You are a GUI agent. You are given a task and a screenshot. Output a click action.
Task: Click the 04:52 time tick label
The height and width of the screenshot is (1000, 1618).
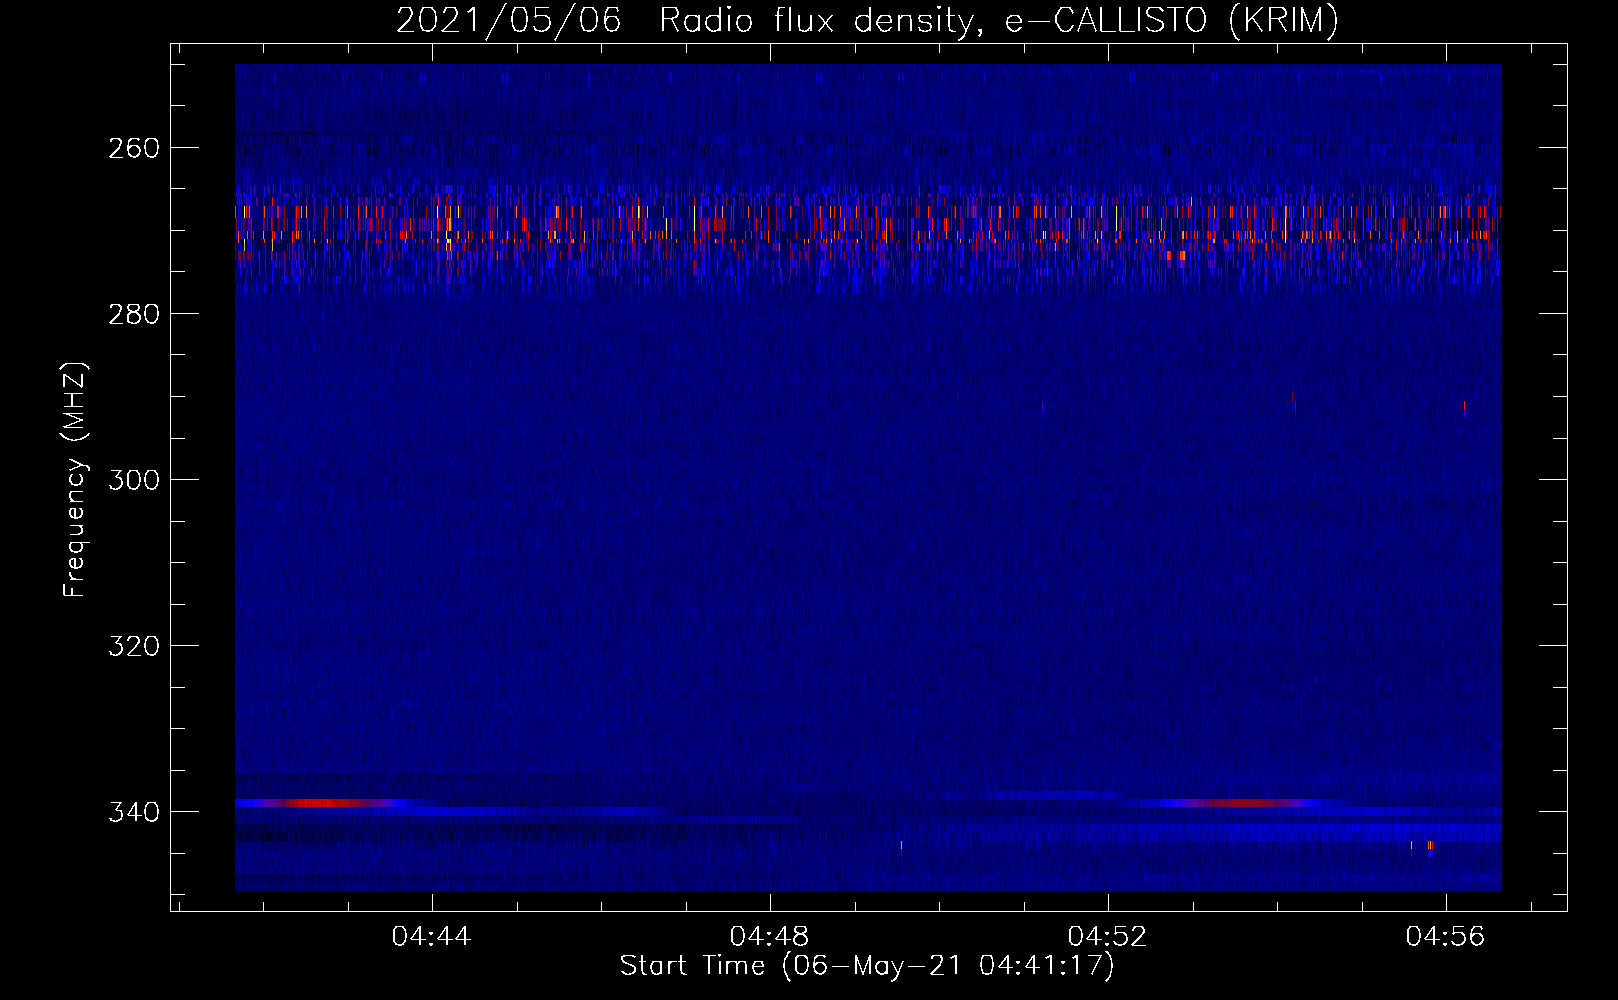click(x=1108, y=937)
